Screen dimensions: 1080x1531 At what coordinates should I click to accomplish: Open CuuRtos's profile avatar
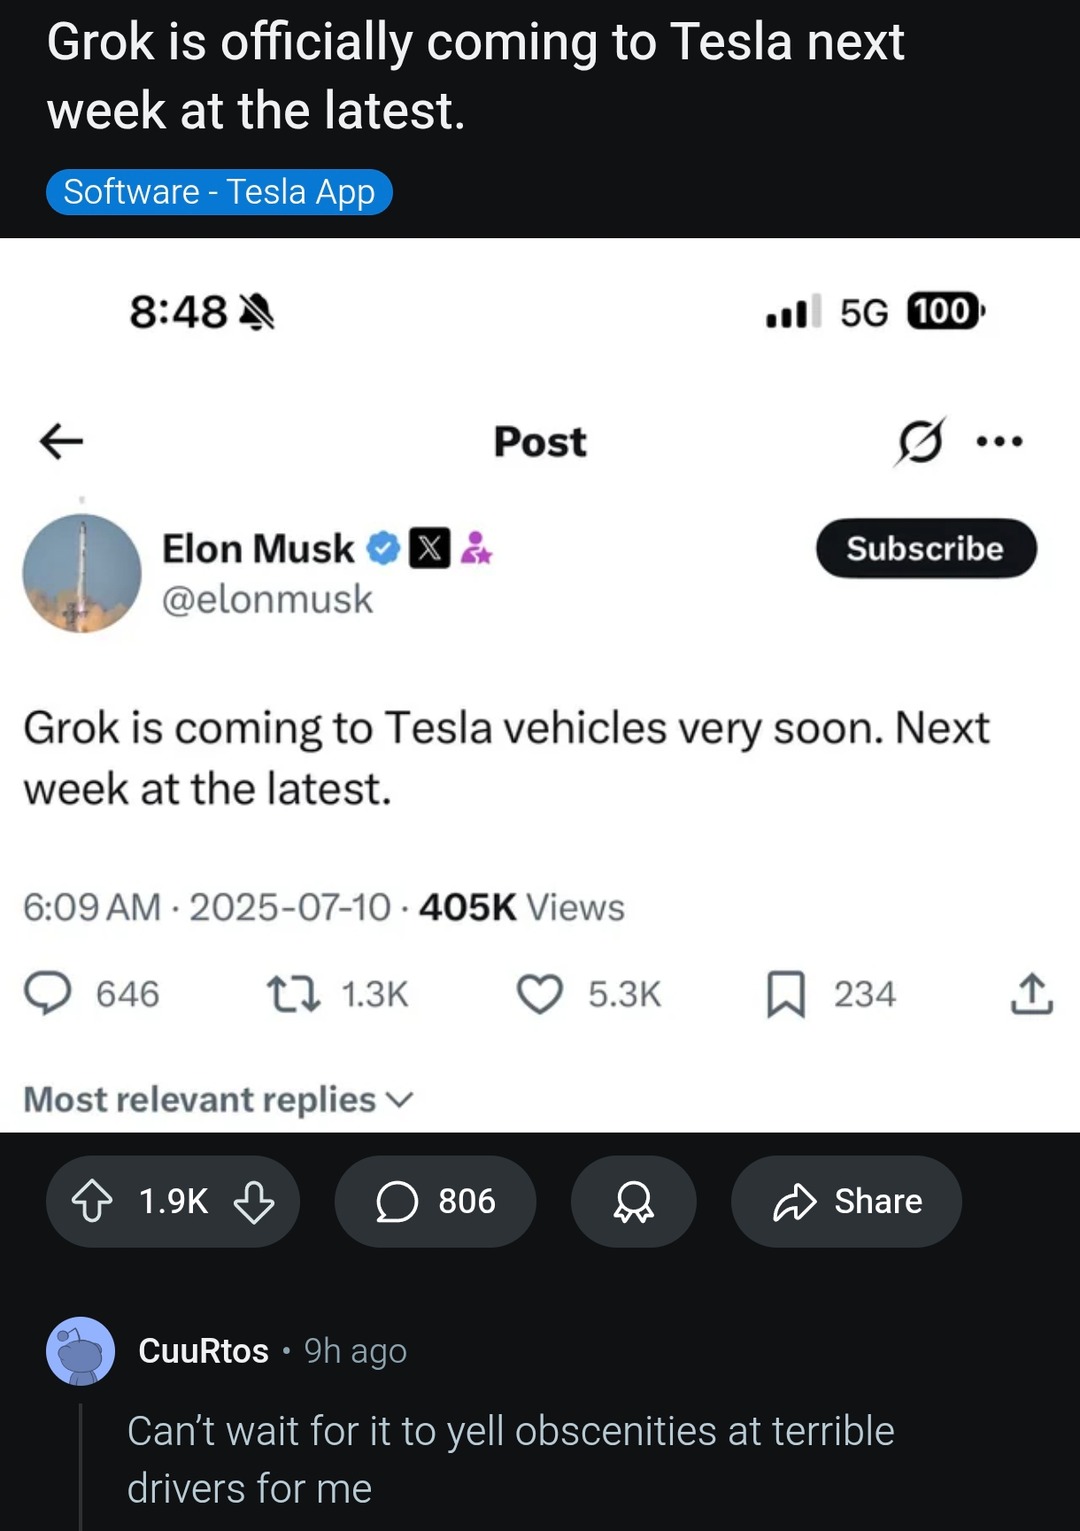[80, 1351]
